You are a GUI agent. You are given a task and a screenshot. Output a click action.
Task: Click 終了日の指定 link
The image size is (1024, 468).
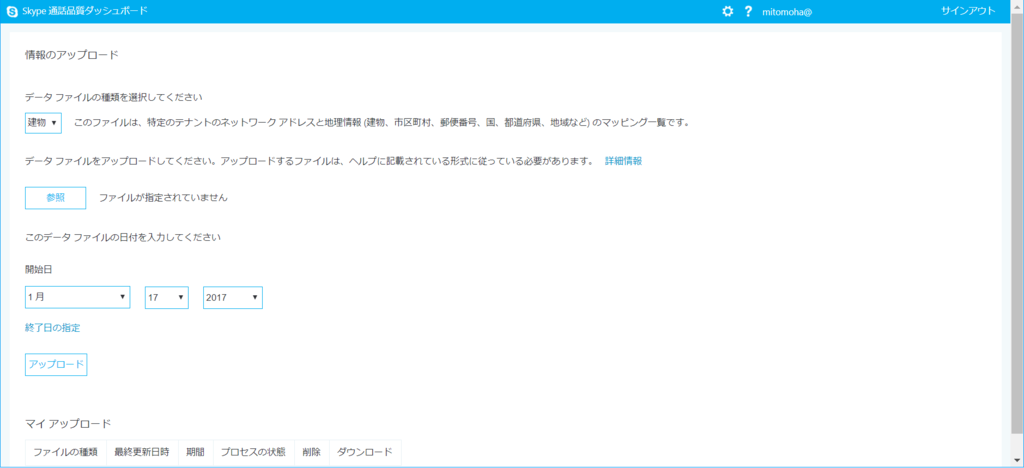(52, 328)
